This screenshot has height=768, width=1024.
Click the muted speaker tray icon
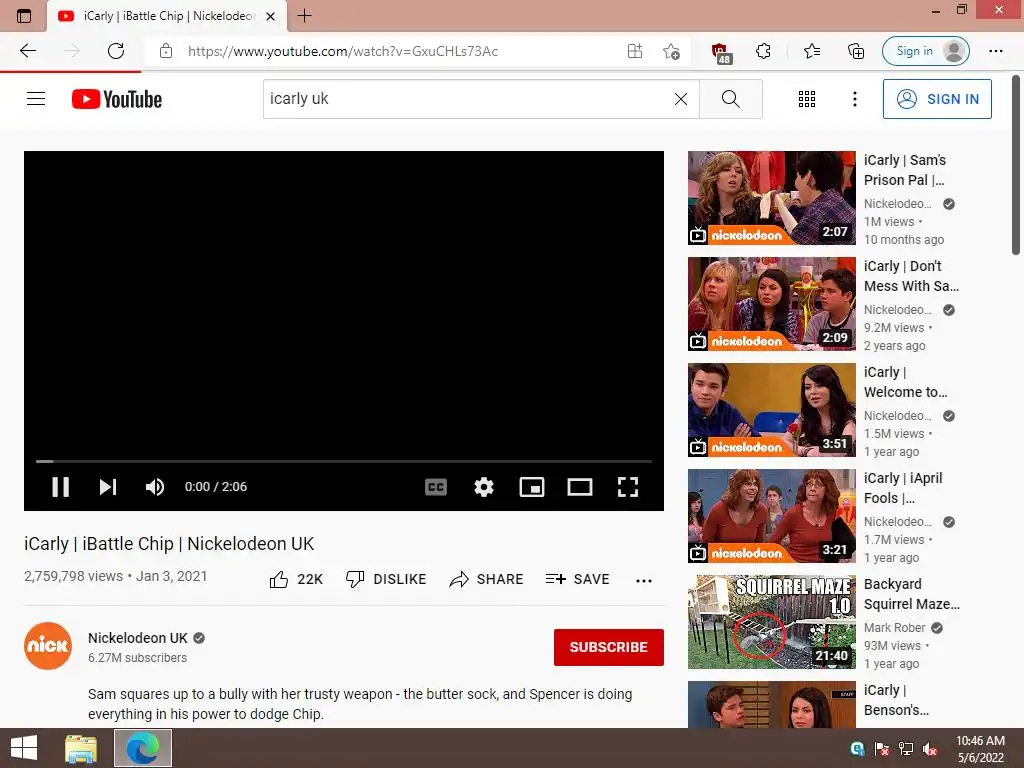tap(930, 749)
